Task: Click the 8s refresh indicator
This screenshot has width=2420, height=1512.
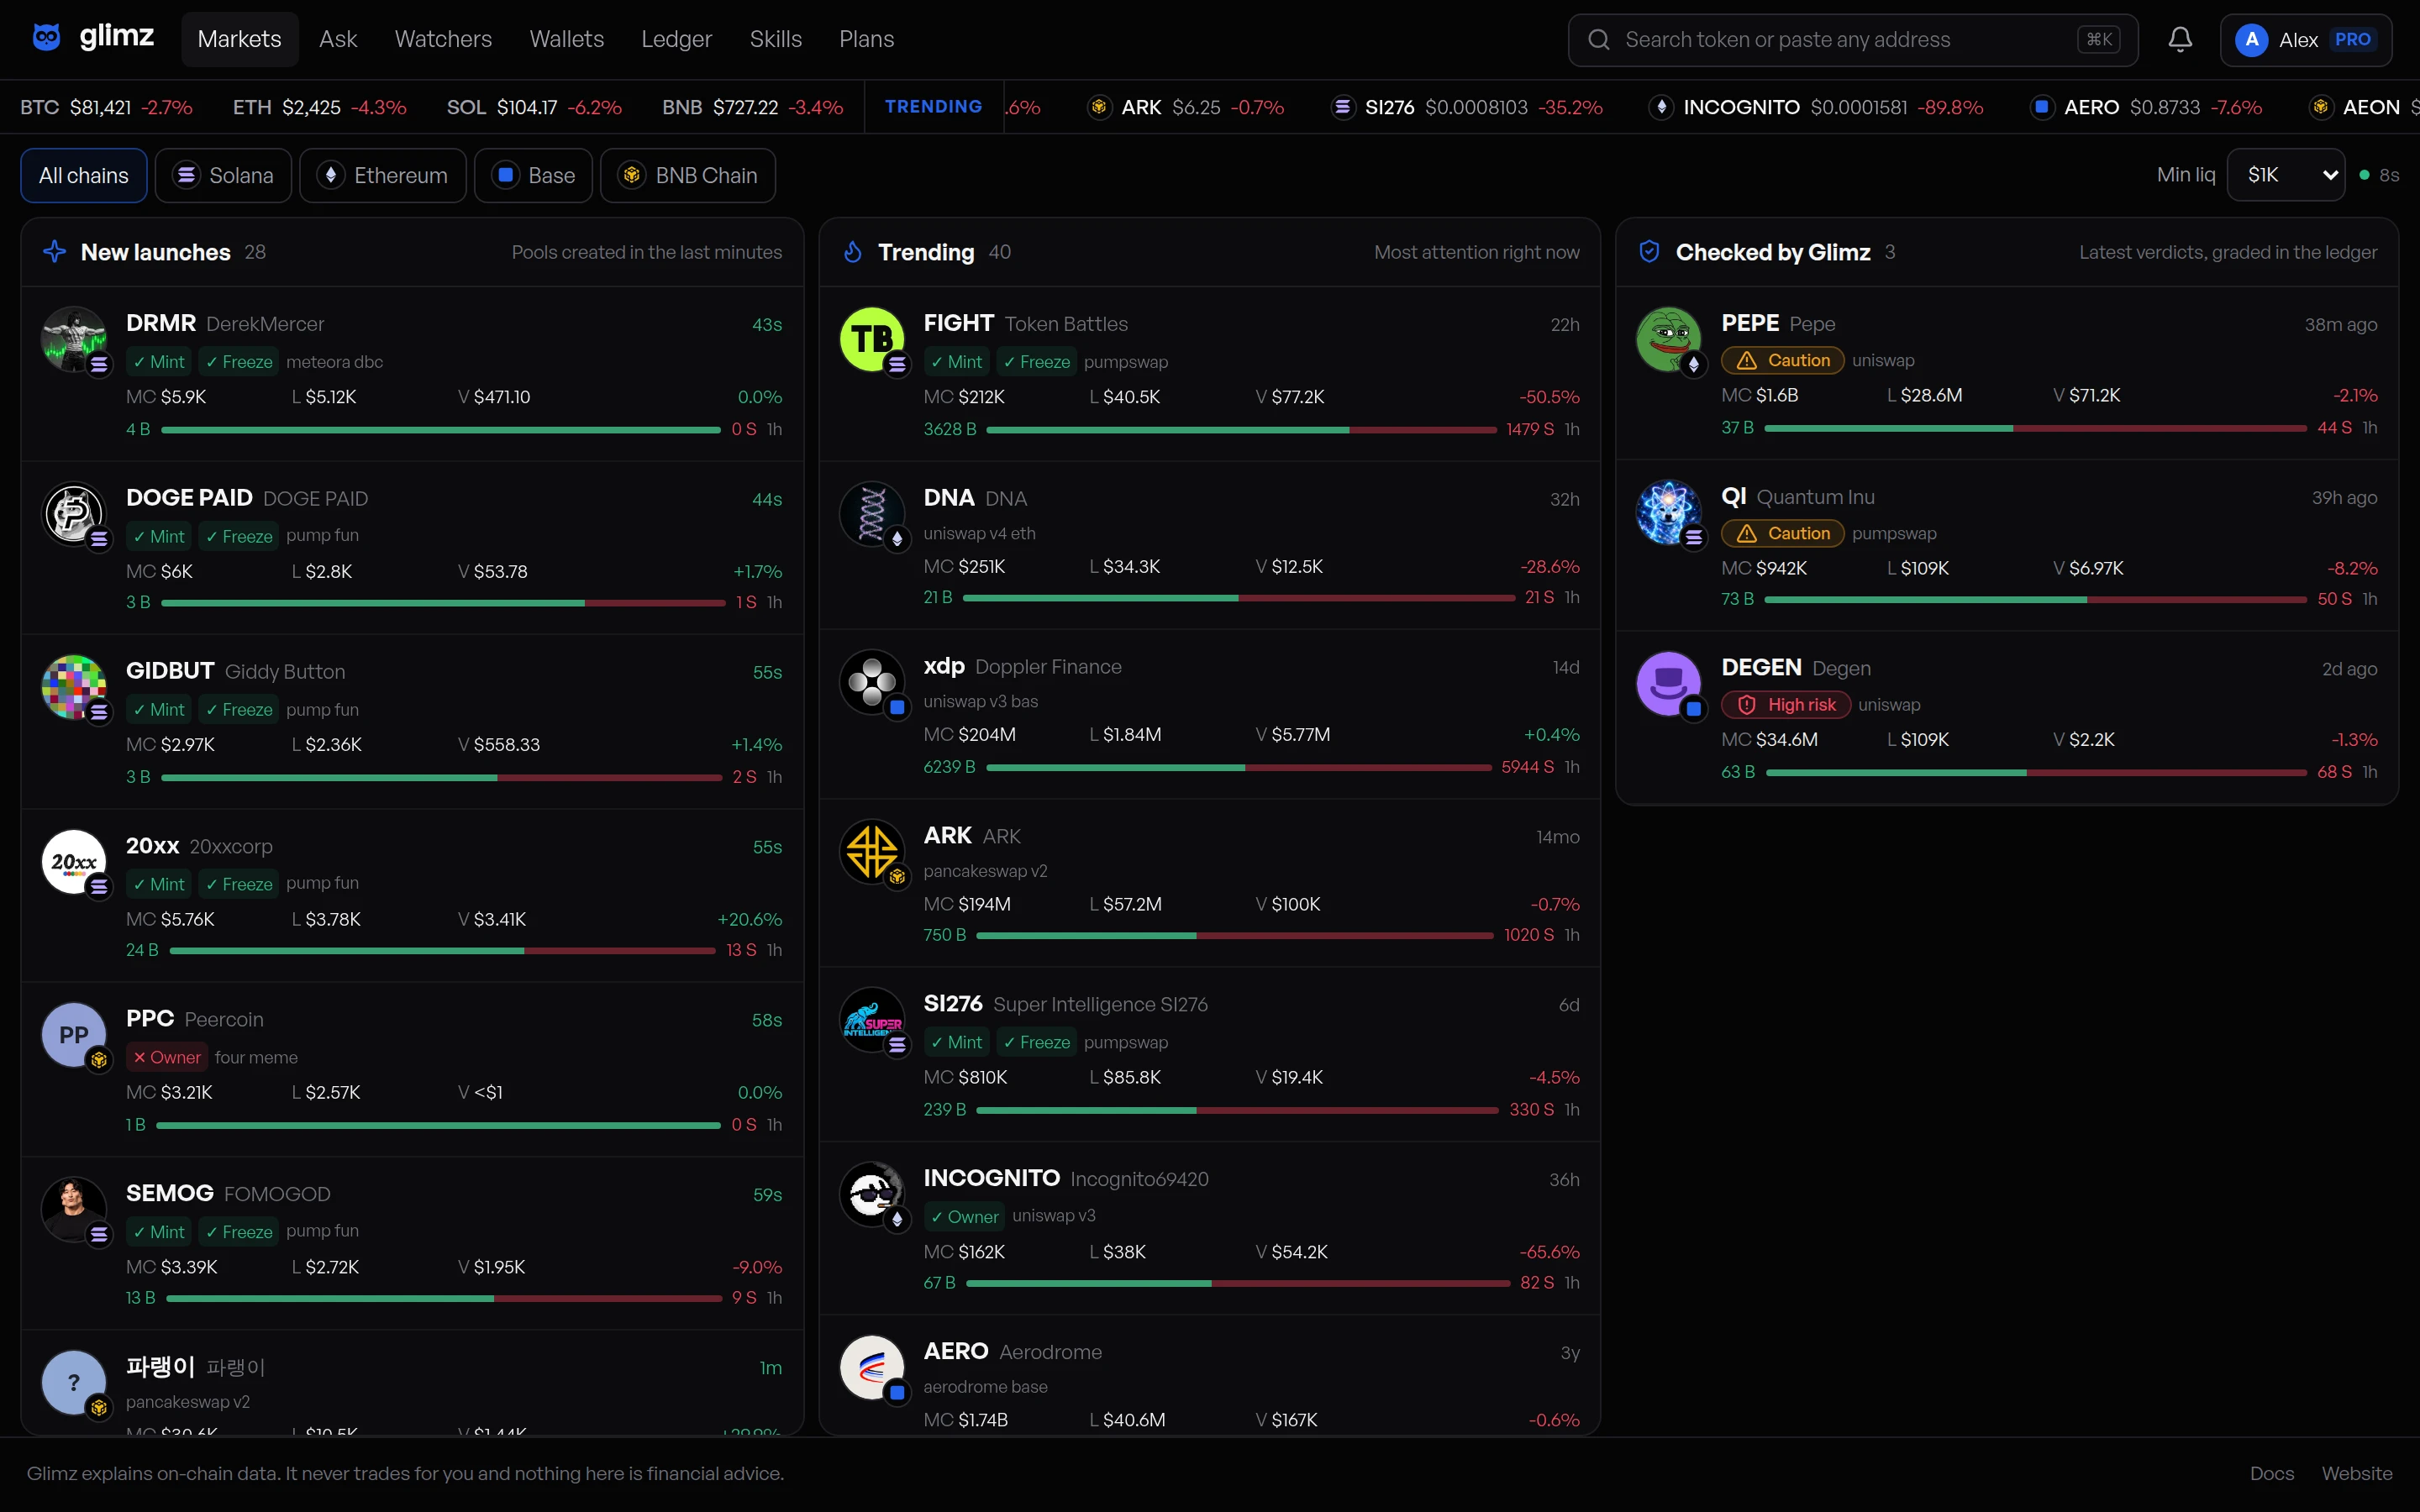Action: (2379, 175)
